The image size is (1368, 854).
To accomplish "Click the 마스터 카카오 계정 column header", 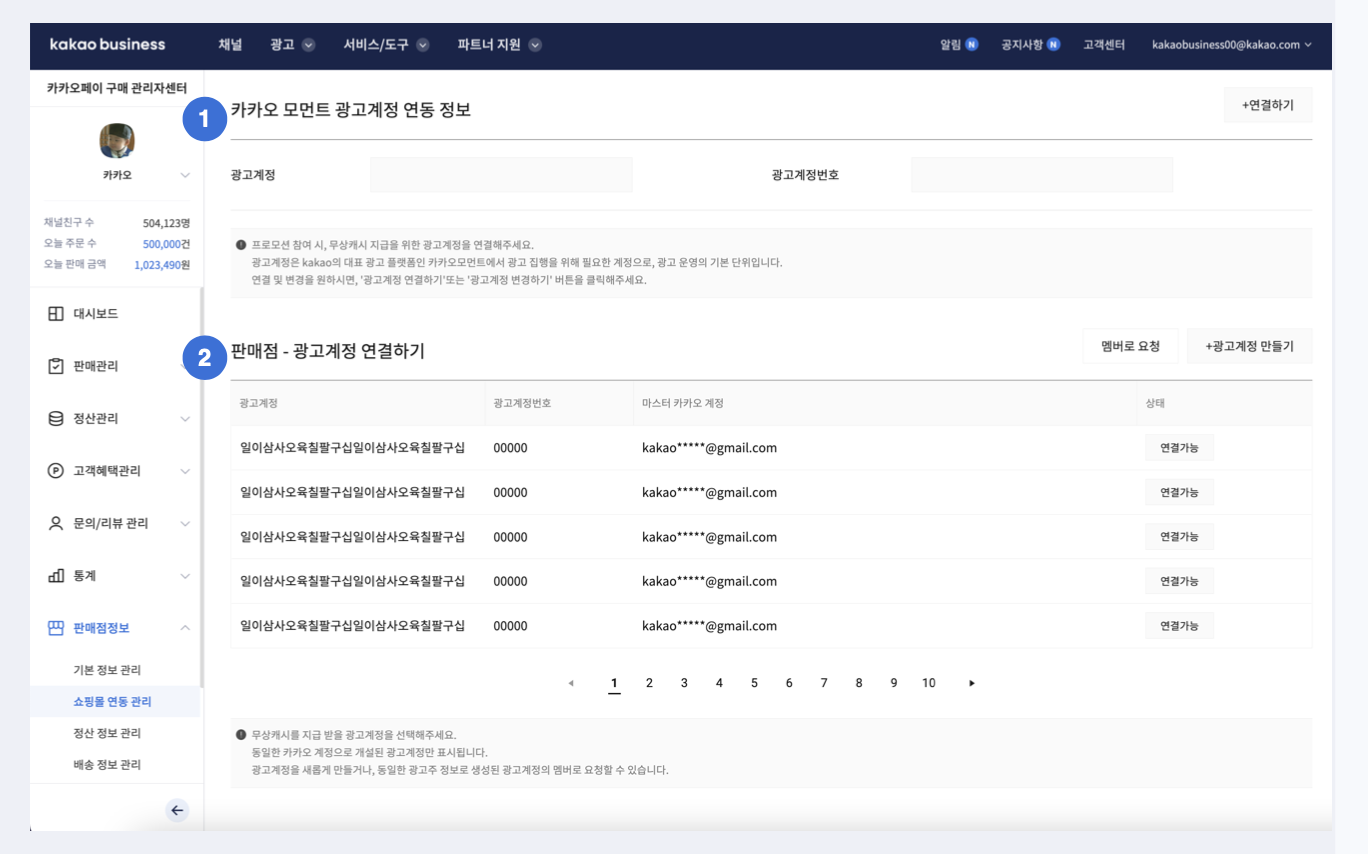I will click(x=683, y=403).
